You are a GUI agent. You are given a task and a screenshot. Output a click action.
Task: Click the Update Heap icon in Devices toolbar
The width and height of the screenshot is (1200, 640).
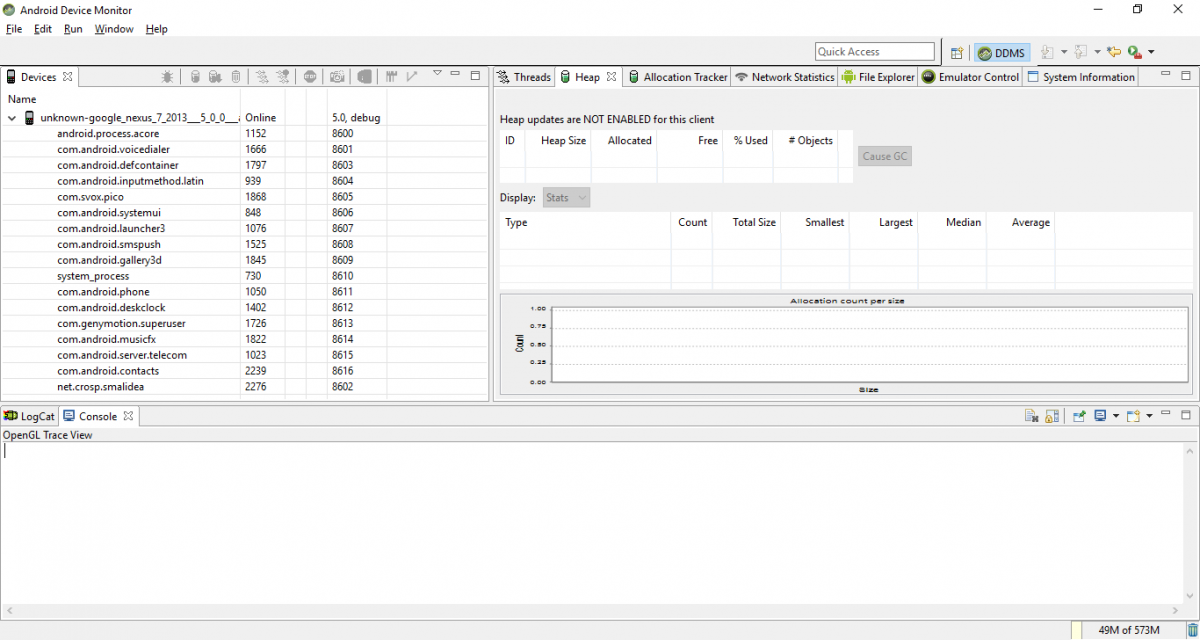[x=195, y=77]
